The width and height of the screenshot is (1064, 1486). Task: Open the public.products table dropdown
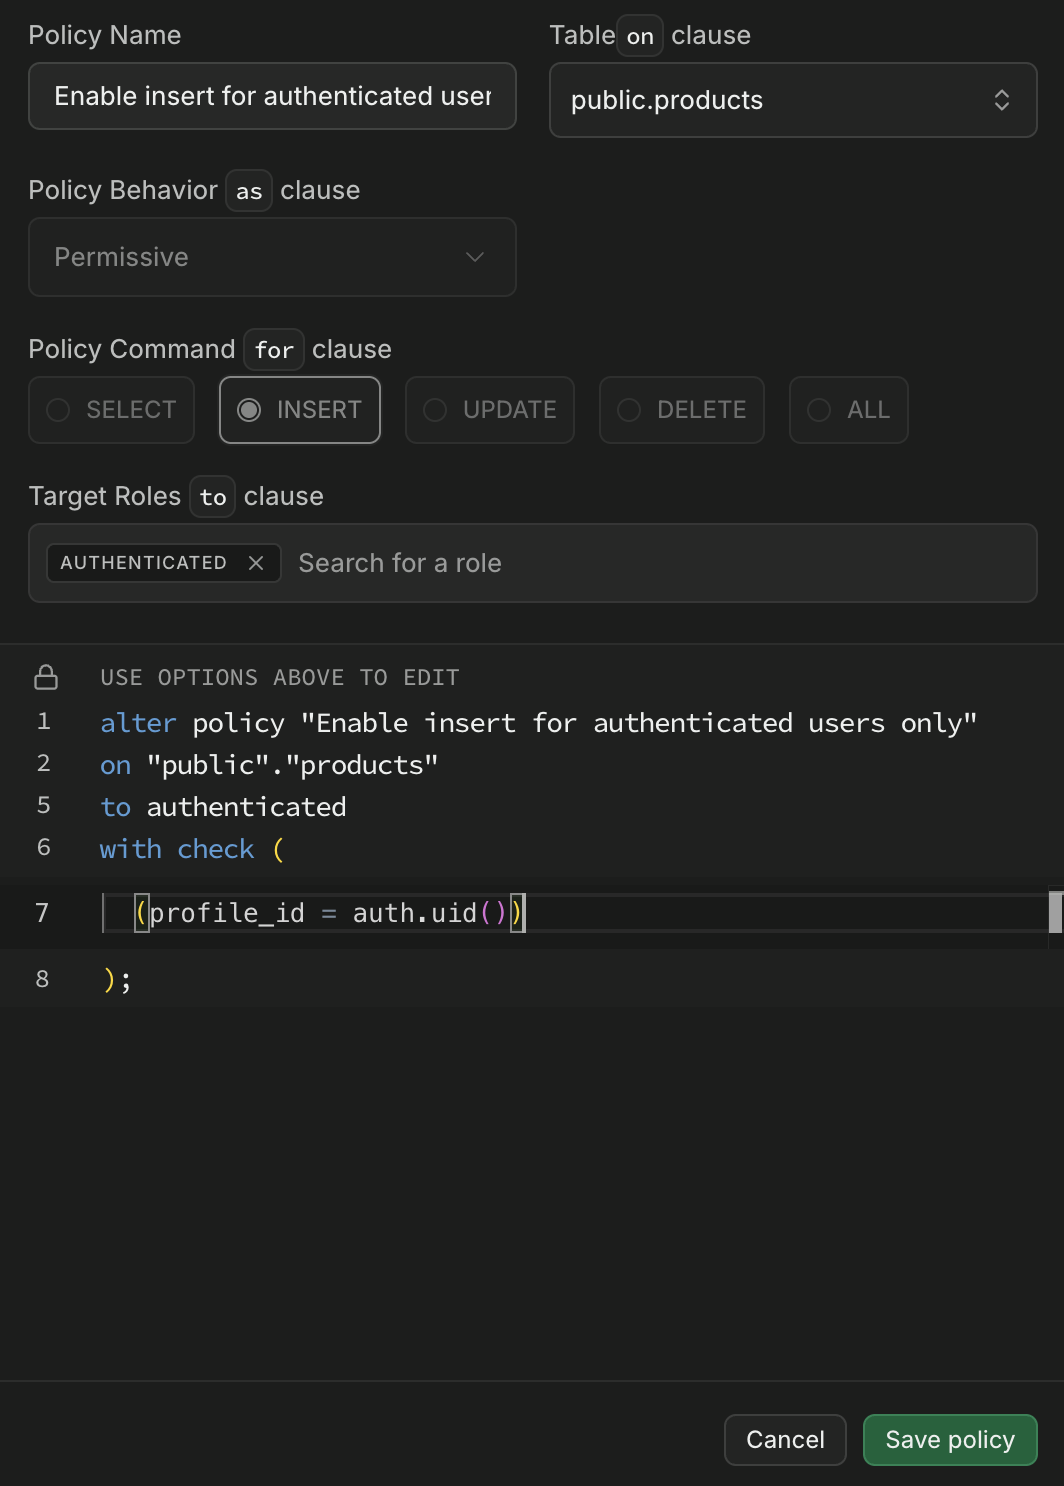793,100
